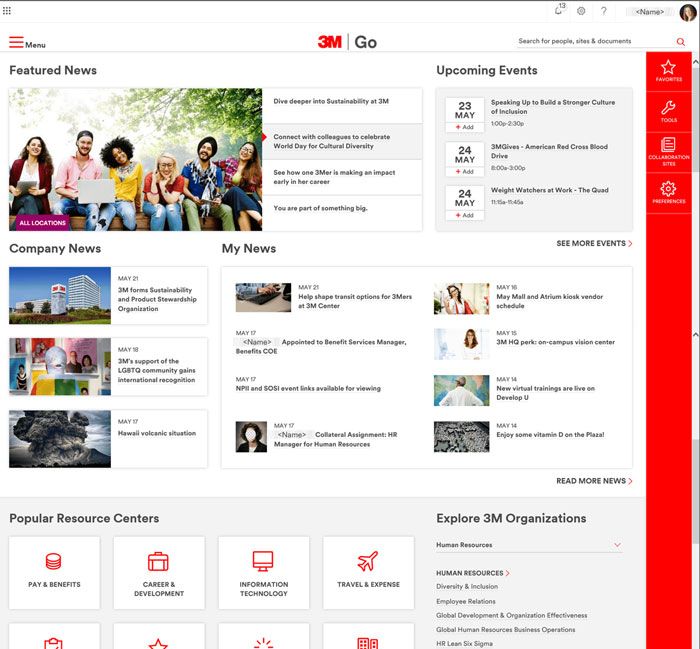Select World Day for Cultural Diversity story
The image size is (700, 649).
[342, 141]
